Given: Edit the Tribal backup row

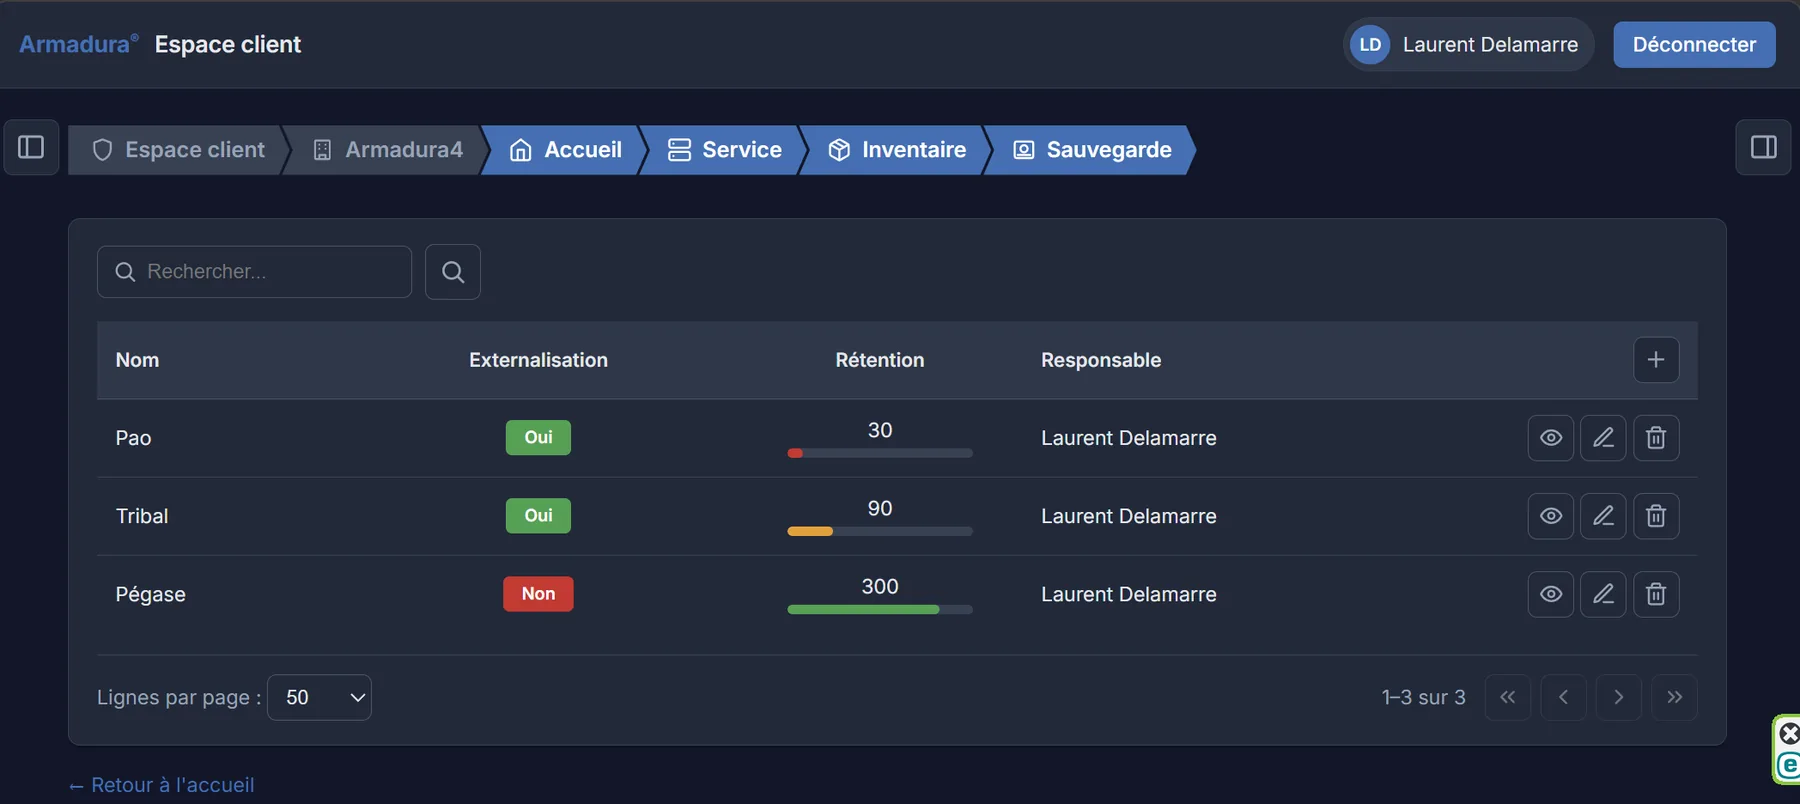Looking at the screenshot, I should (x=1603, y=516).
